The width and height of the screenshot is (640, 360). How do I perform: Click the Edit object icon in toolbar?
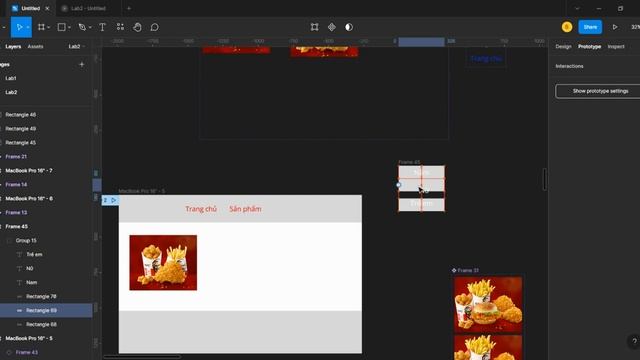click(314, 27)
